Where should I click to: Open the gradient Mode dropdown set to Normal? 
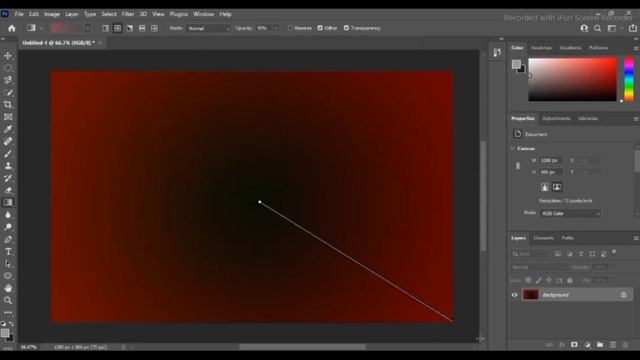coord(209,28)
